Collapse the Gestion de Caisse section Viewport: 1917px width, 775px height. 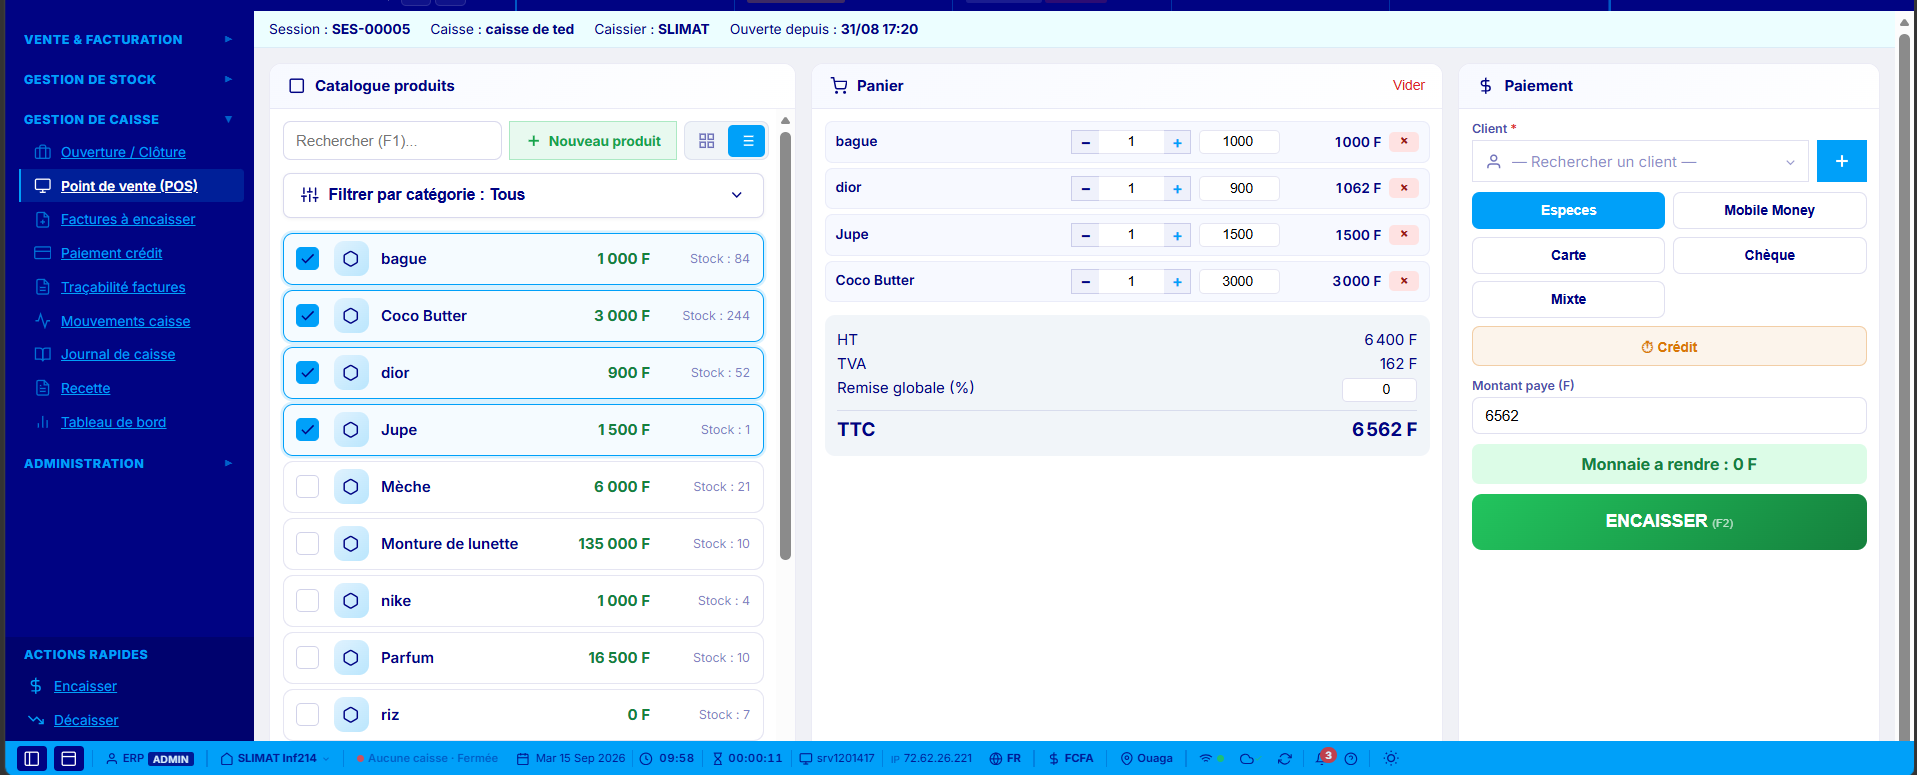click(128, 120)
